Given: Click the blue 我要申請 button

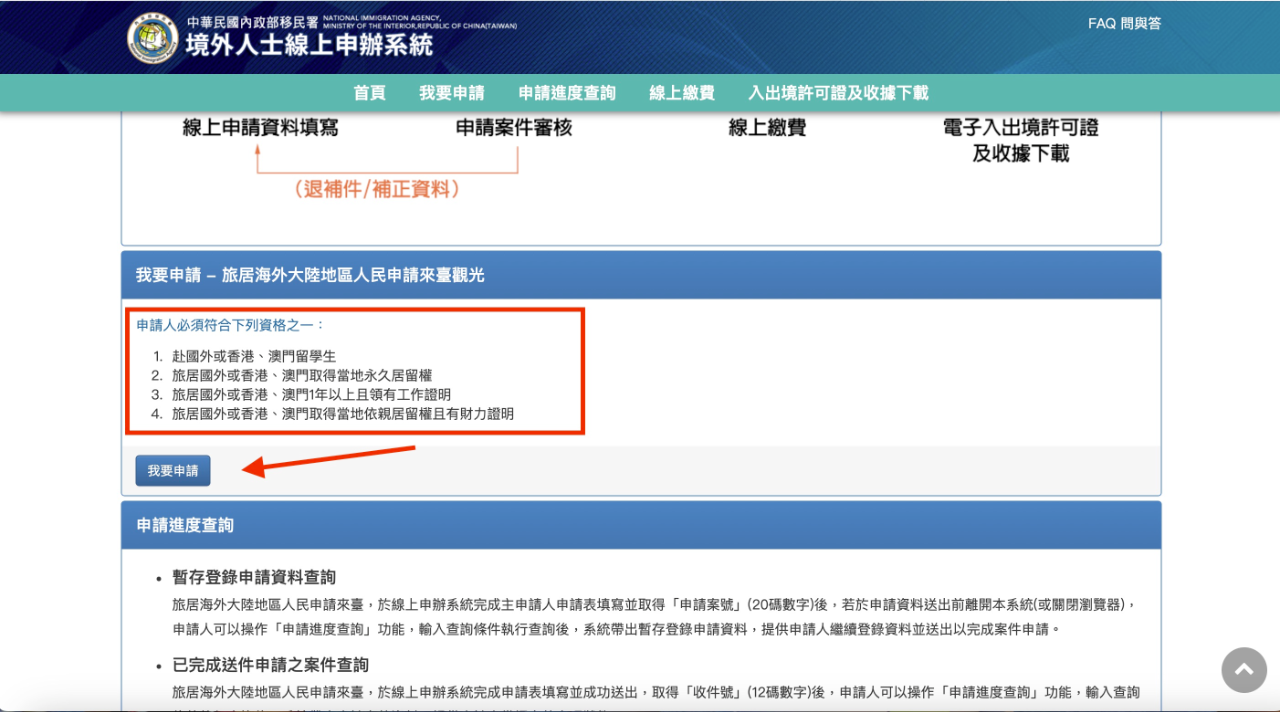Looking at the screenshot, I should pos(173,470).
